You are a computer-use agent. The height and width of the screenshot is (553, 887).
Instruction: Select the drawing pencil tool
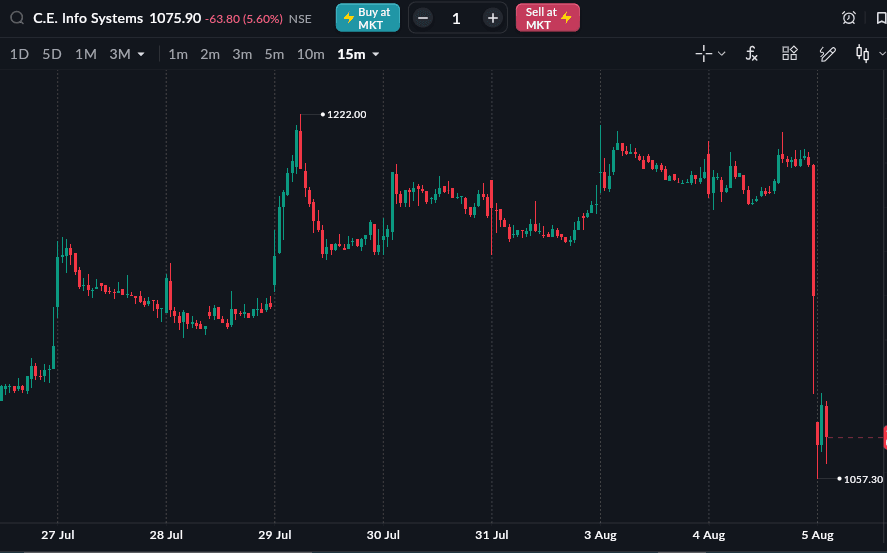[x=828, y=54]
